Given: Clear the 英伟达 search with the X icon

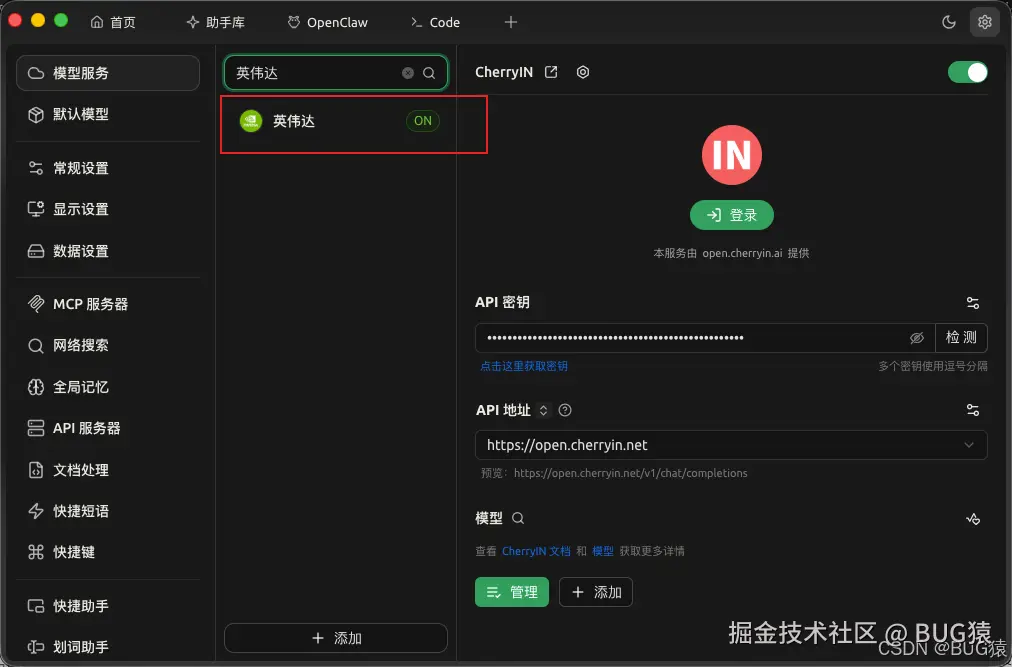Looking at the screenshot, I should click(x=407, y=73).
